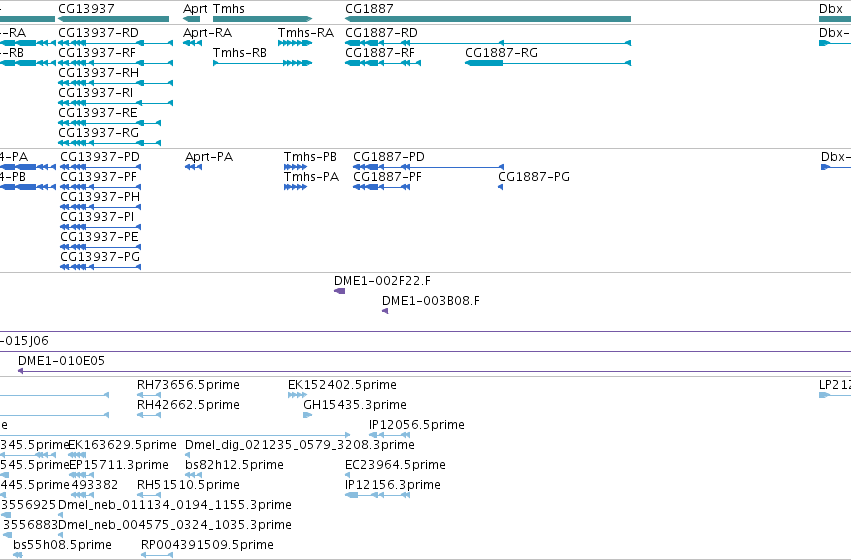
Task: Select the CG13937 gene bar
Action: tap(113, 19)
